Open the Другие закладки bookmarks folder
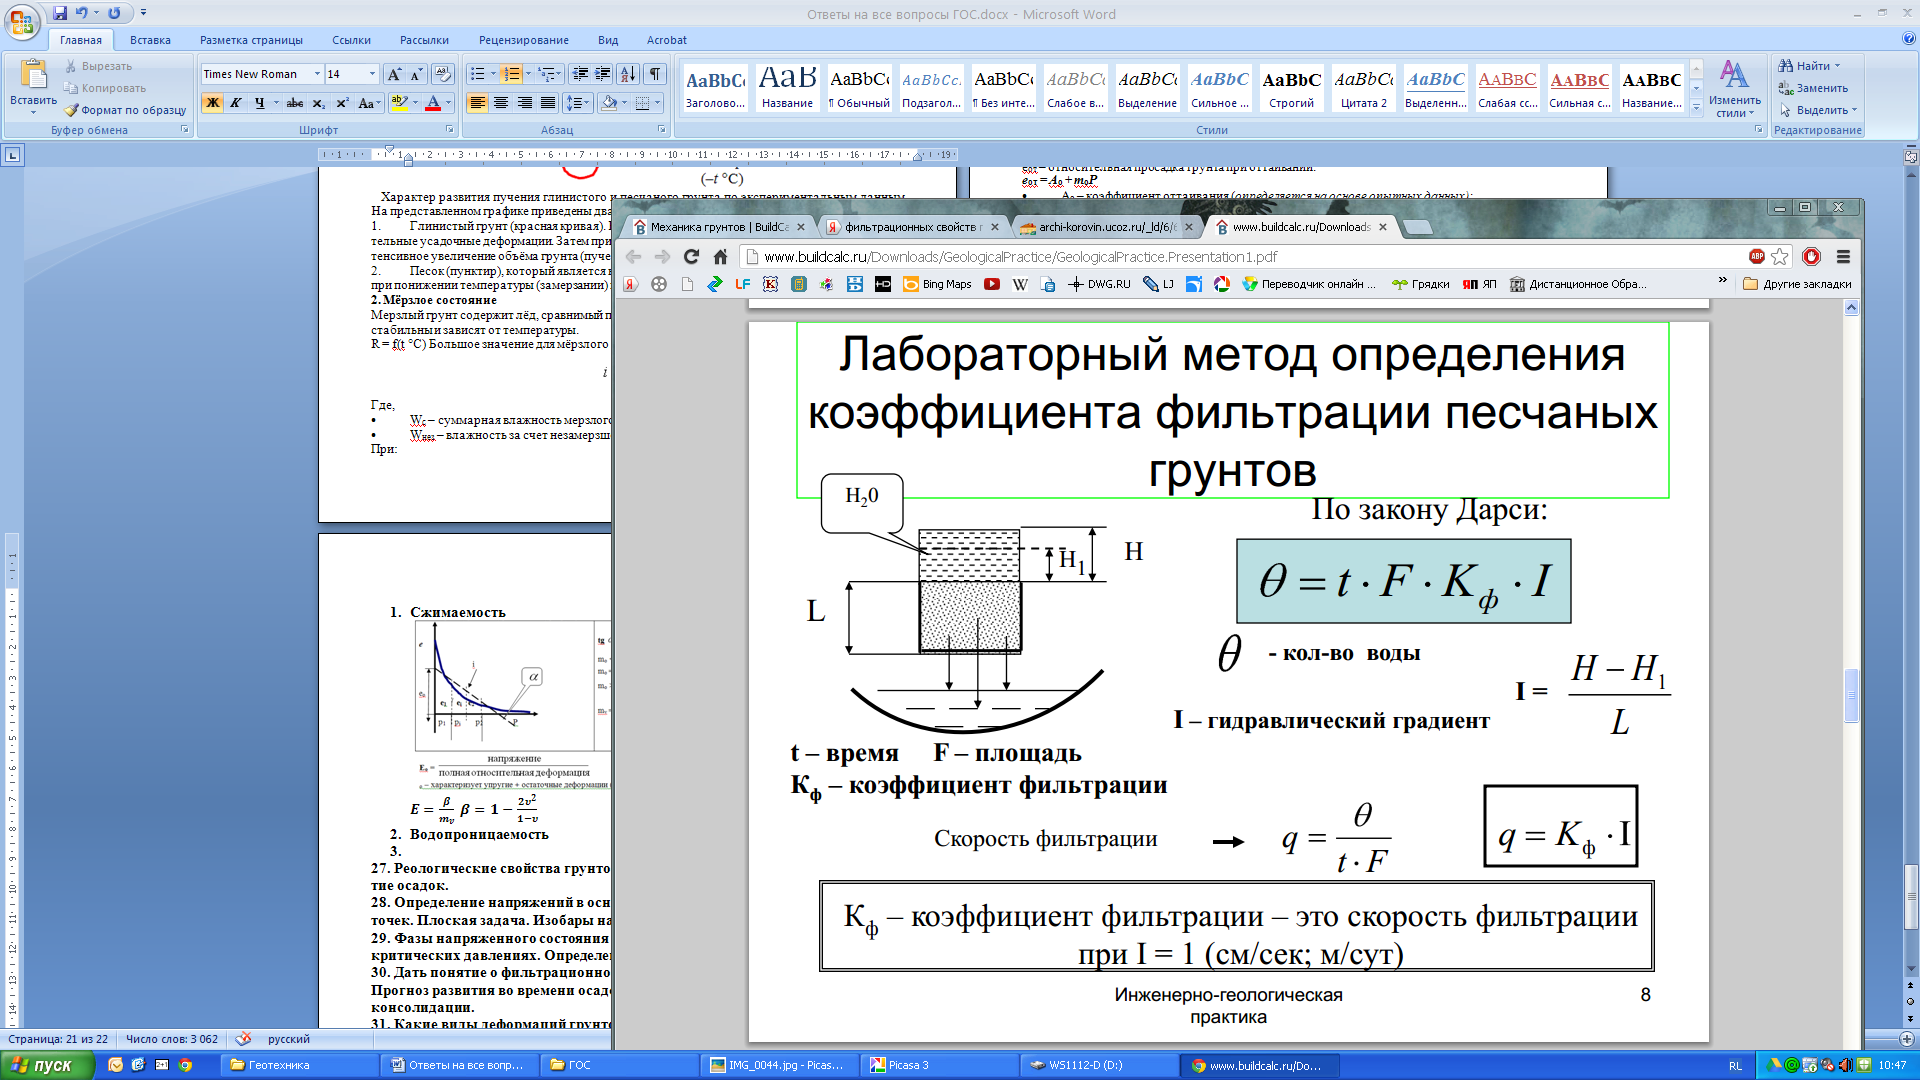Screen dimensions: 1920x1080 pos(1797,284)
